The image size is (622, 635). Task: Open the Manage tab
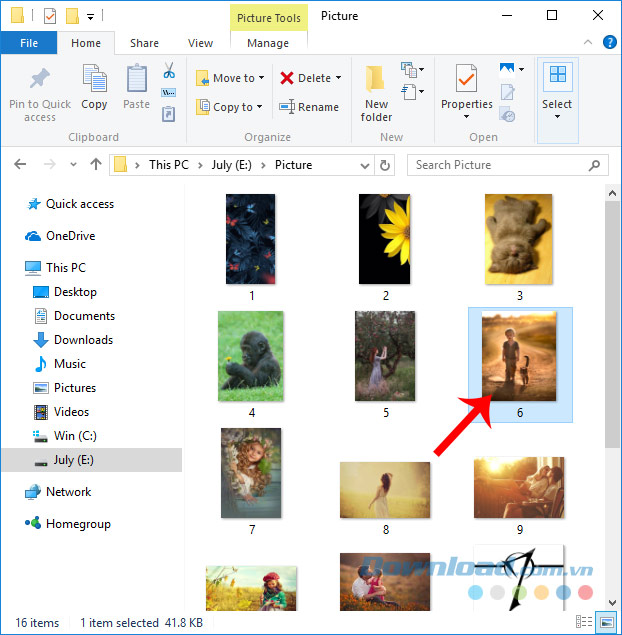268,43
